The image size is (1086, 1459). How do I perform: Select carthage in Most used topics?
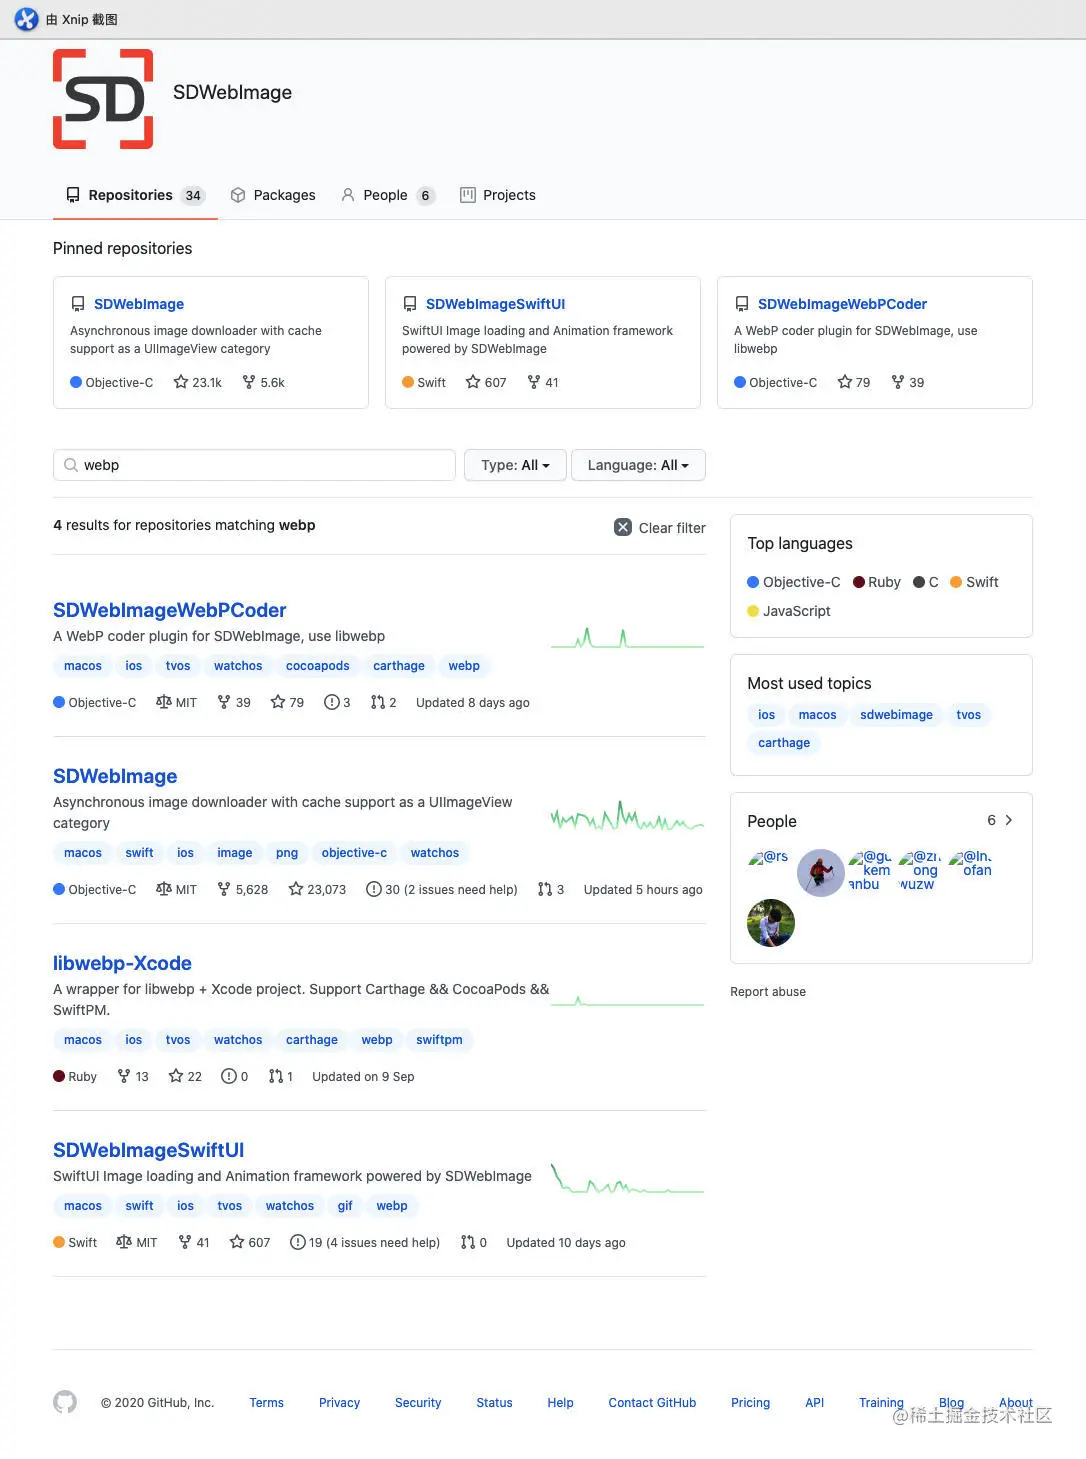[784, 743]
